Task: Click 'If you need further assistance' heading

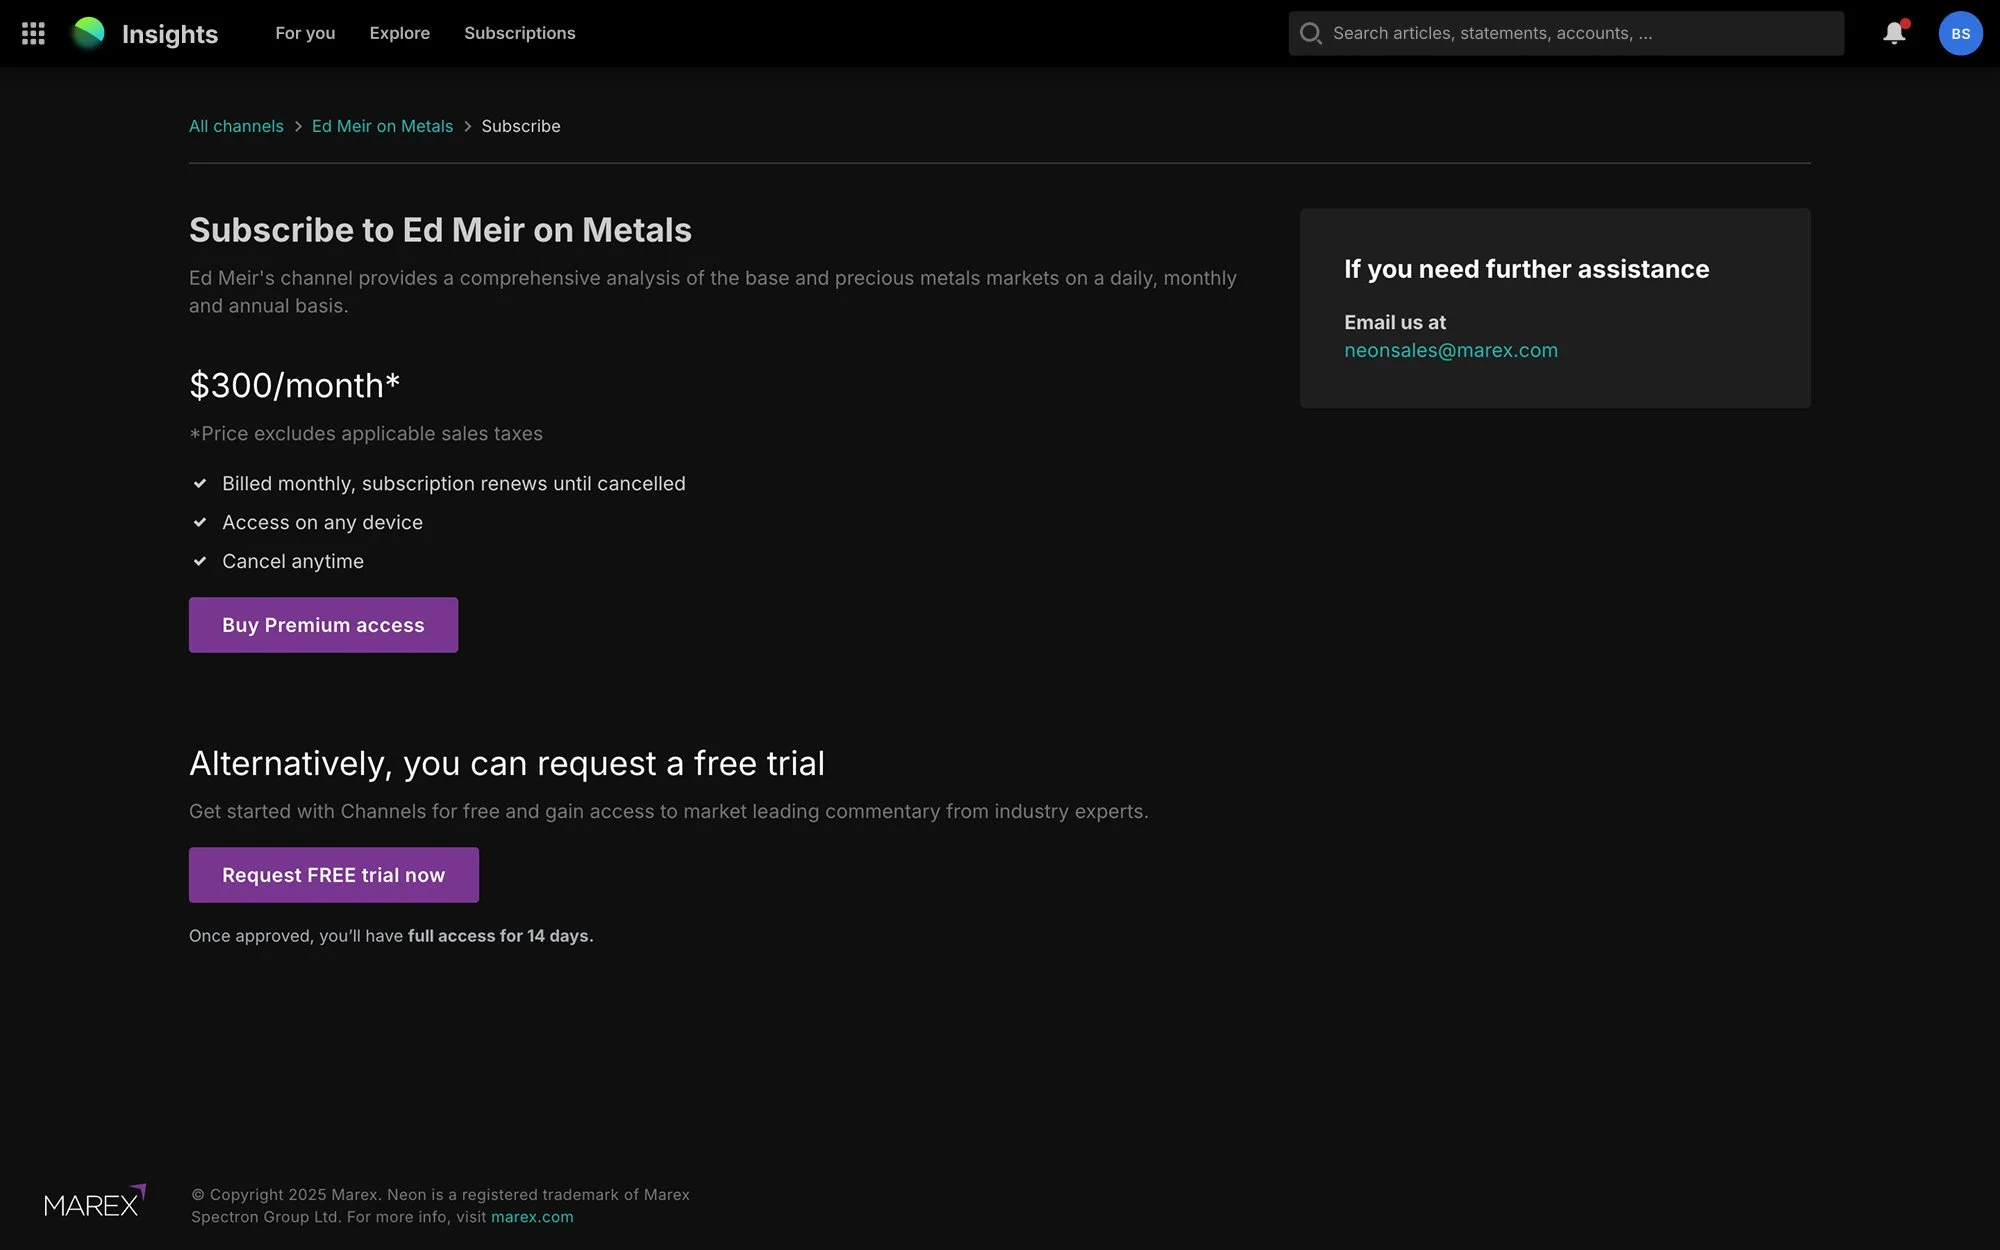Action: (1527, 269)
